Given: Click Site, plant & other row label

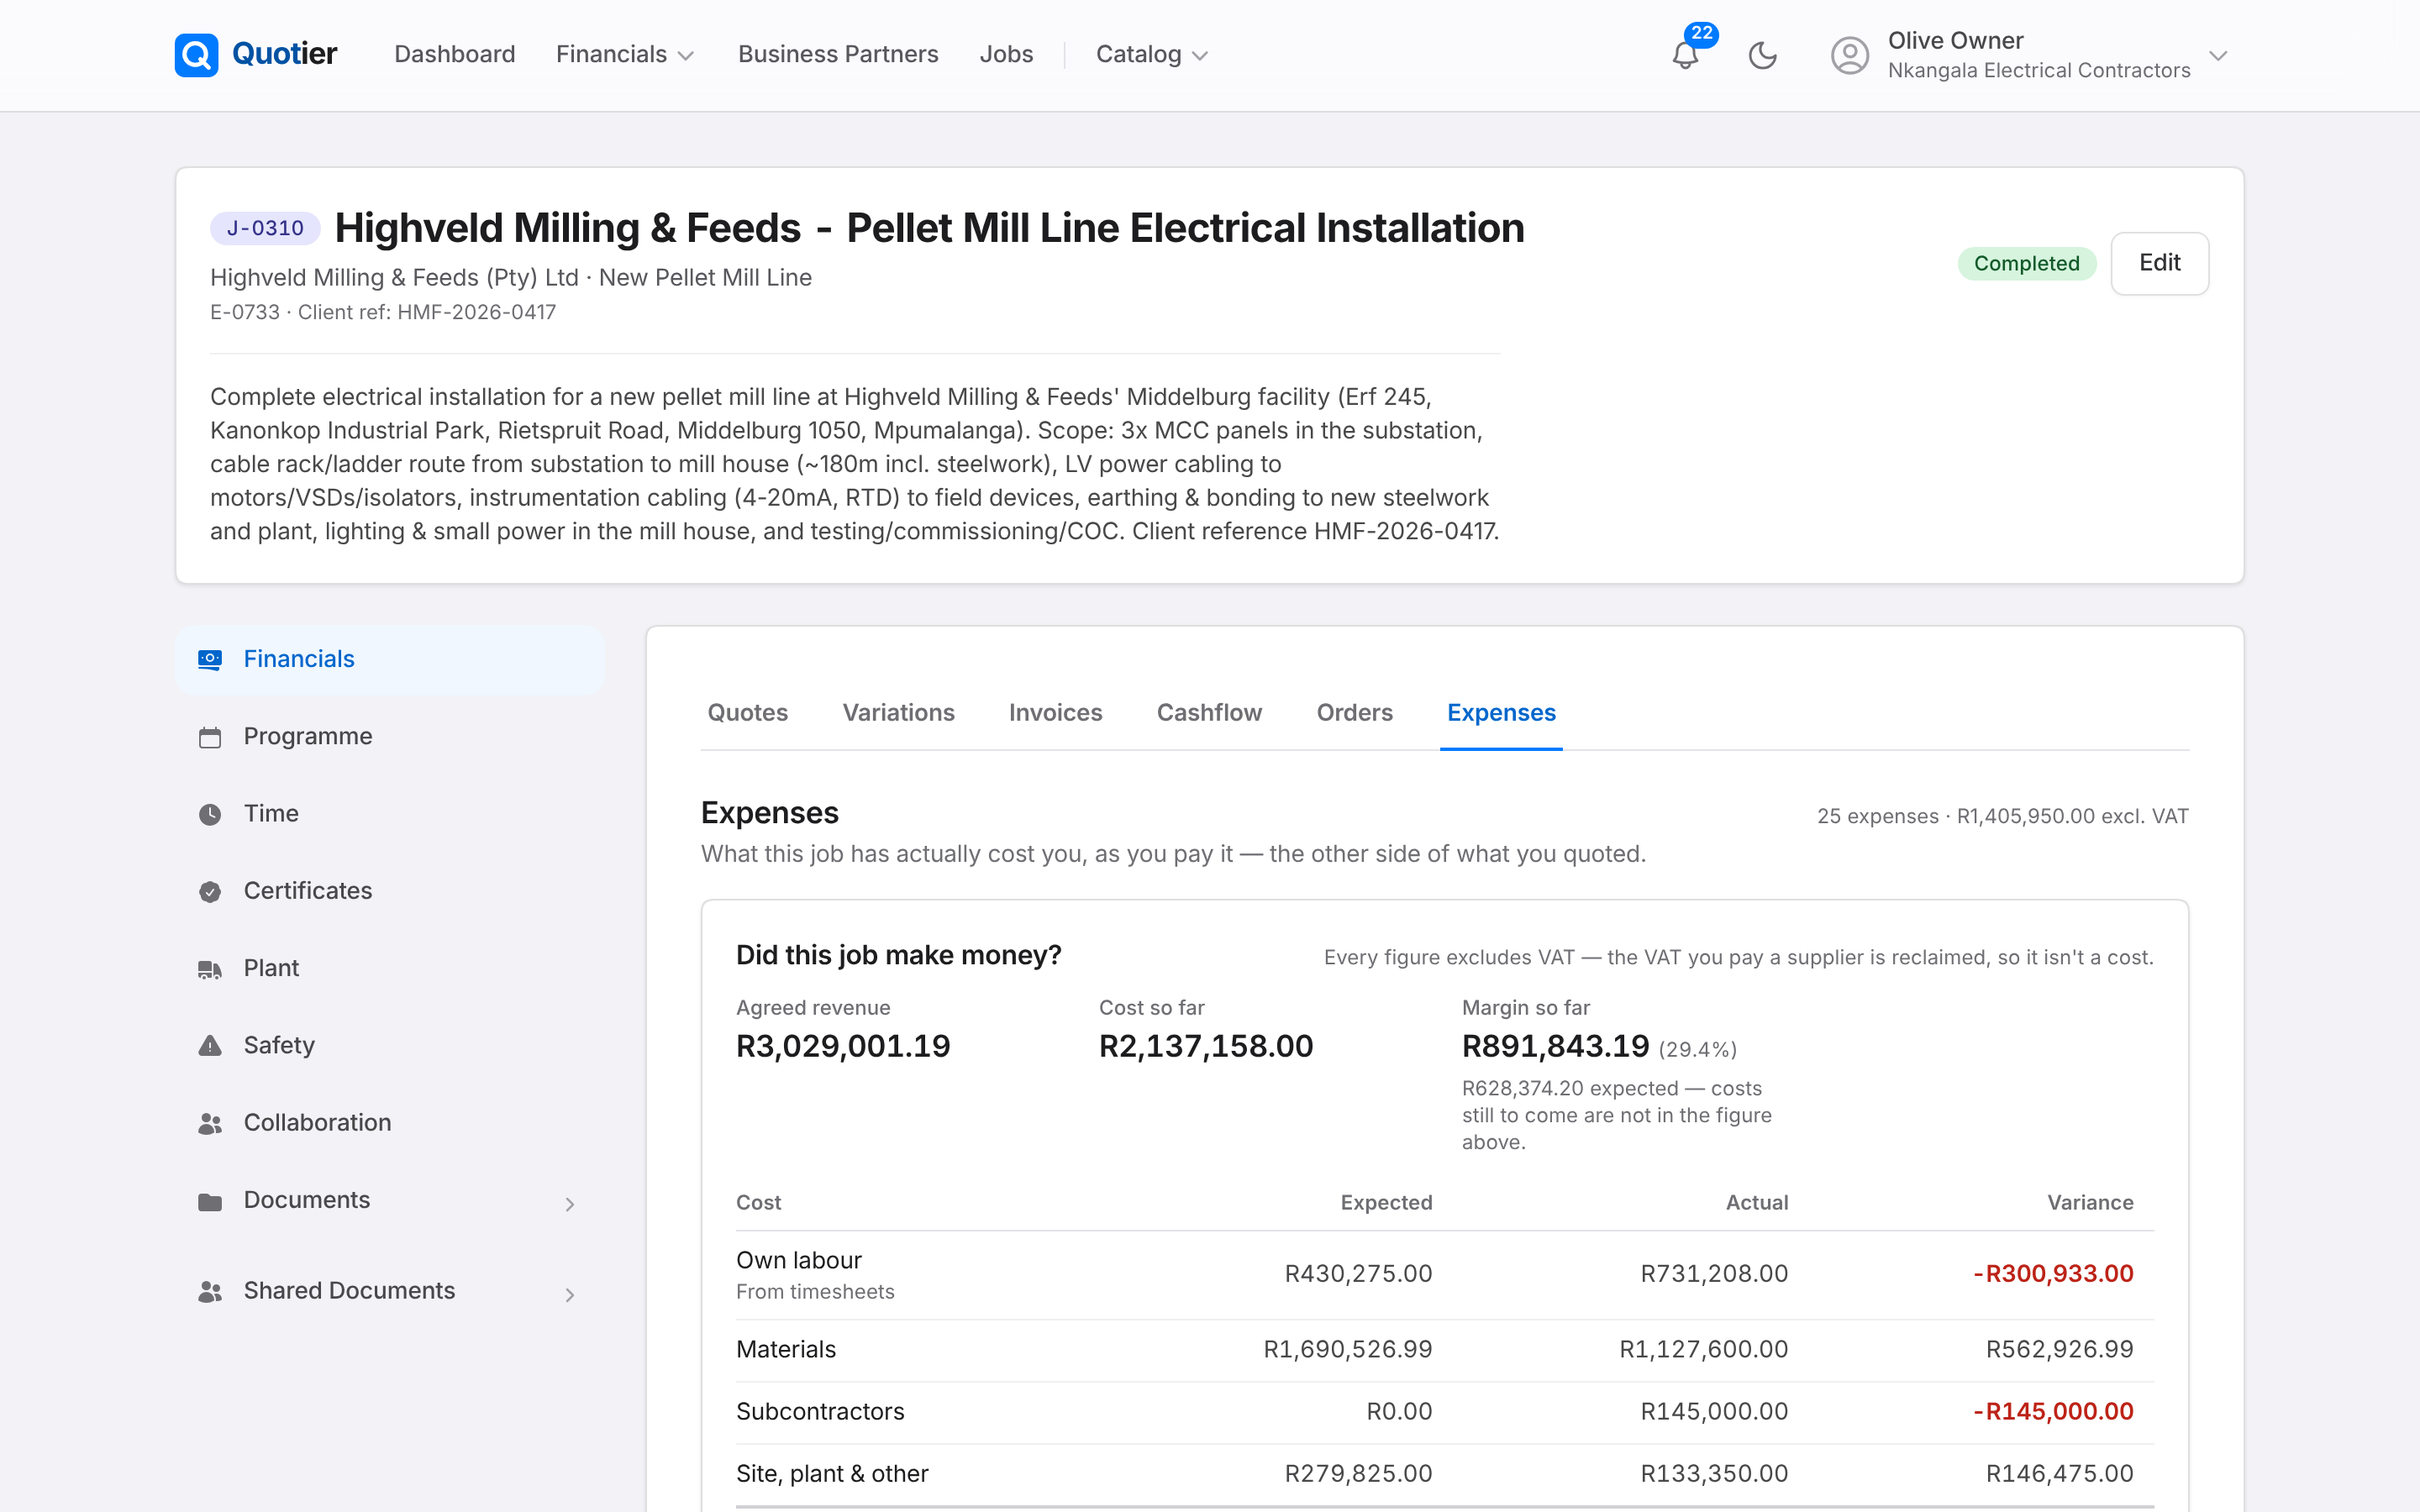Looking at the screenshot, I should 832,1474.
